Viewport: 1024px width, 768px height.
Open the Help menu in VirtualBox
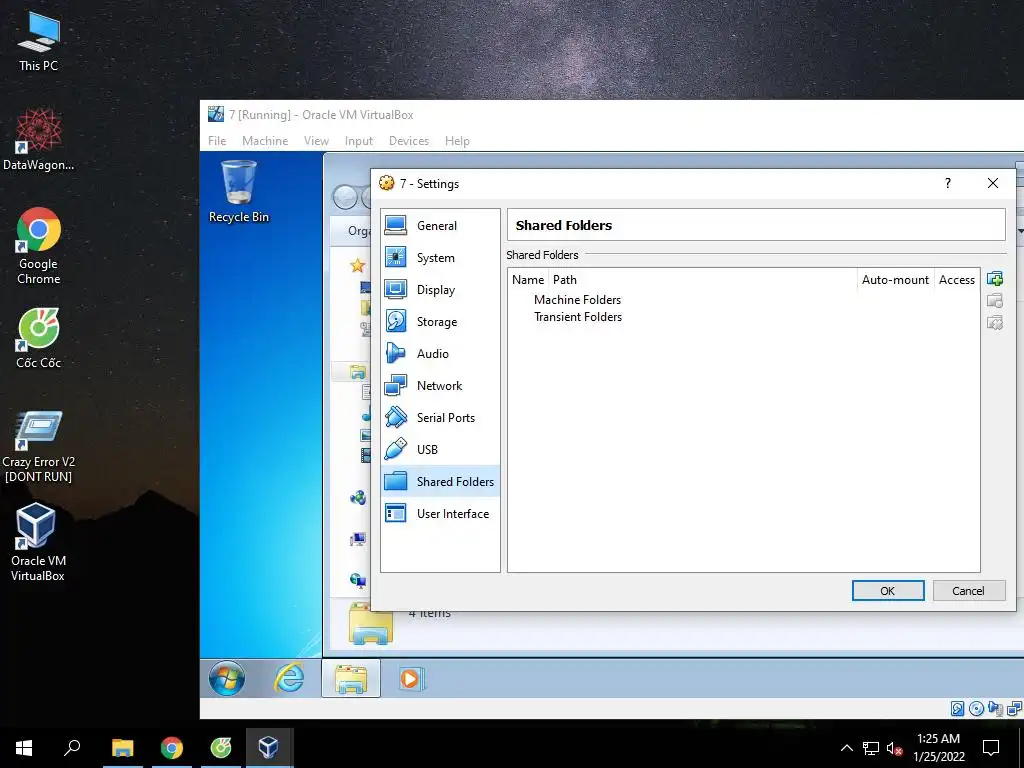tap(457, 140)
